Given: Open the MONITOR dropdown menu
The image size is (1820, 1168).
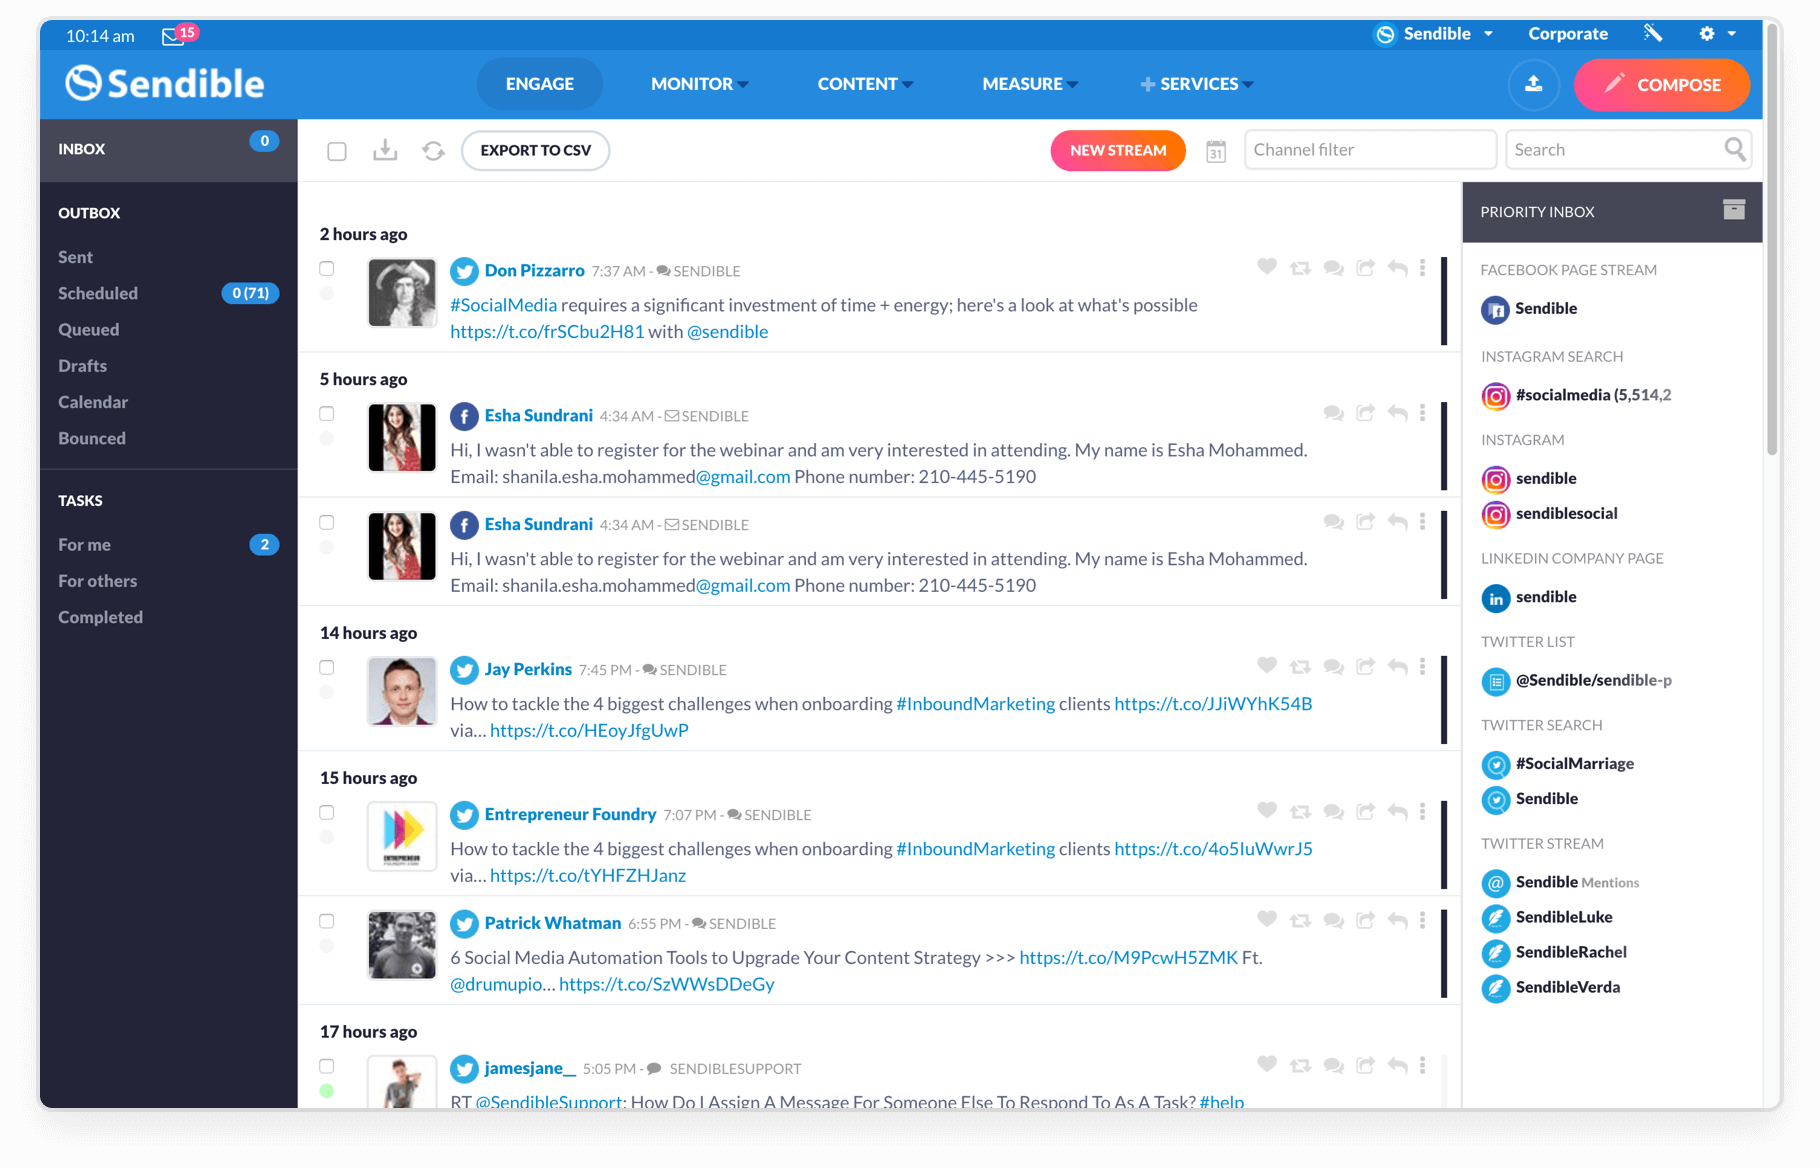Looking at the screenshot, I should coord(699,84).
